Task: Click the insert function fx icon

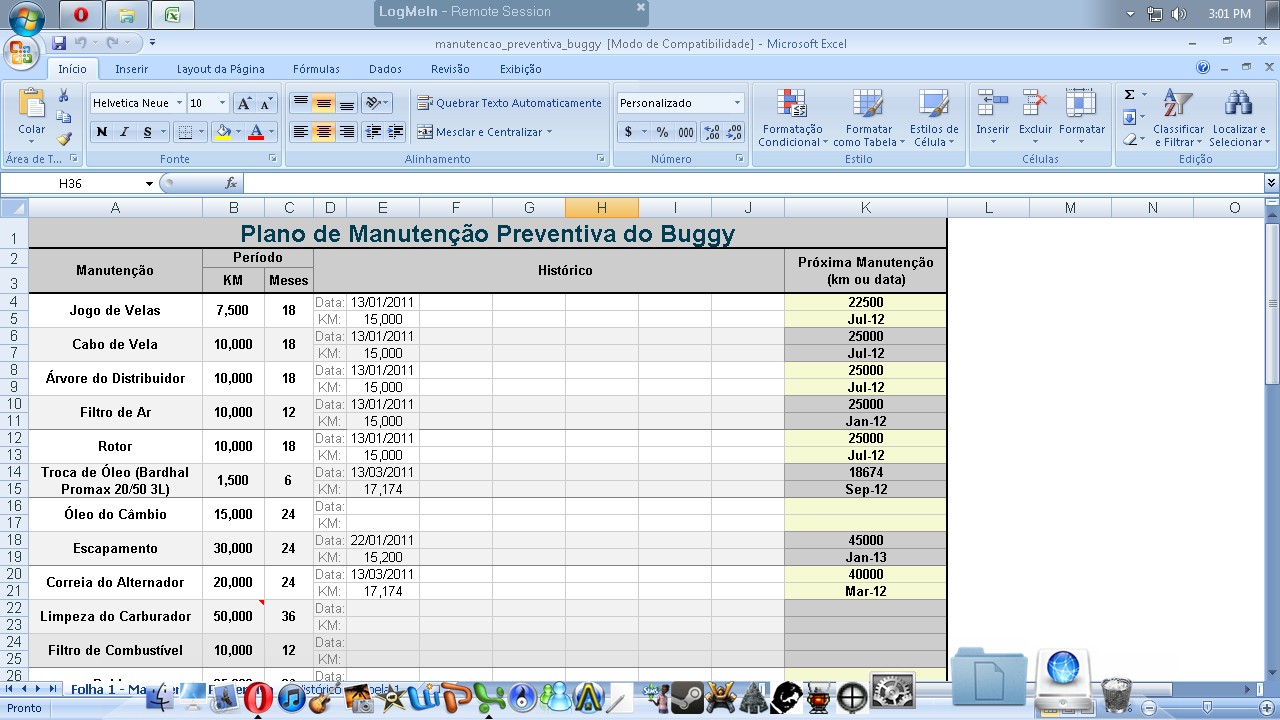Action: (x=231, y=183)
